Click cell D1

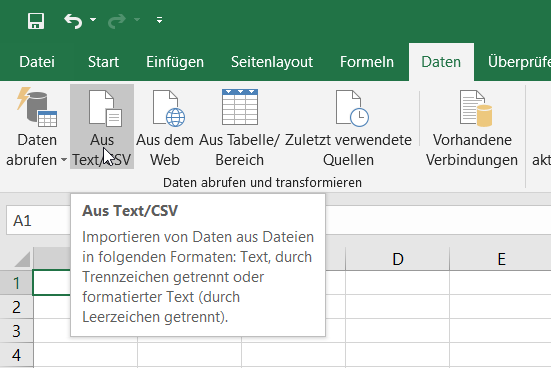[x=398, y=283]
